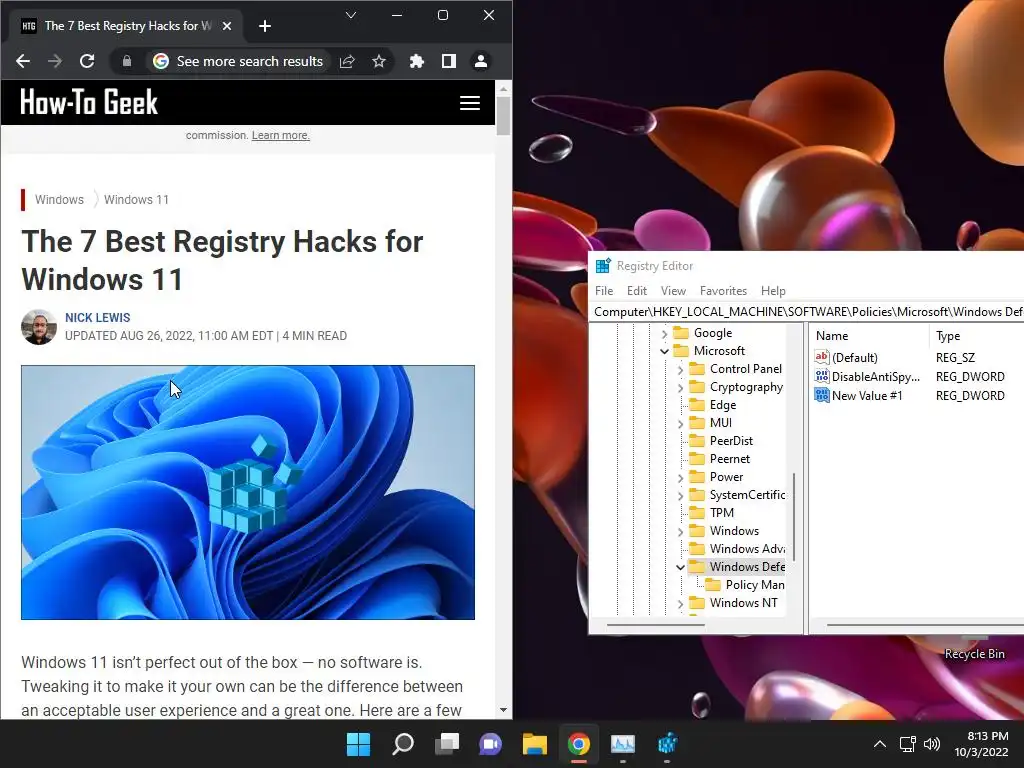Click the How-To Geek logo
The width and height of the screenshot is (1024, 768).
89,103
